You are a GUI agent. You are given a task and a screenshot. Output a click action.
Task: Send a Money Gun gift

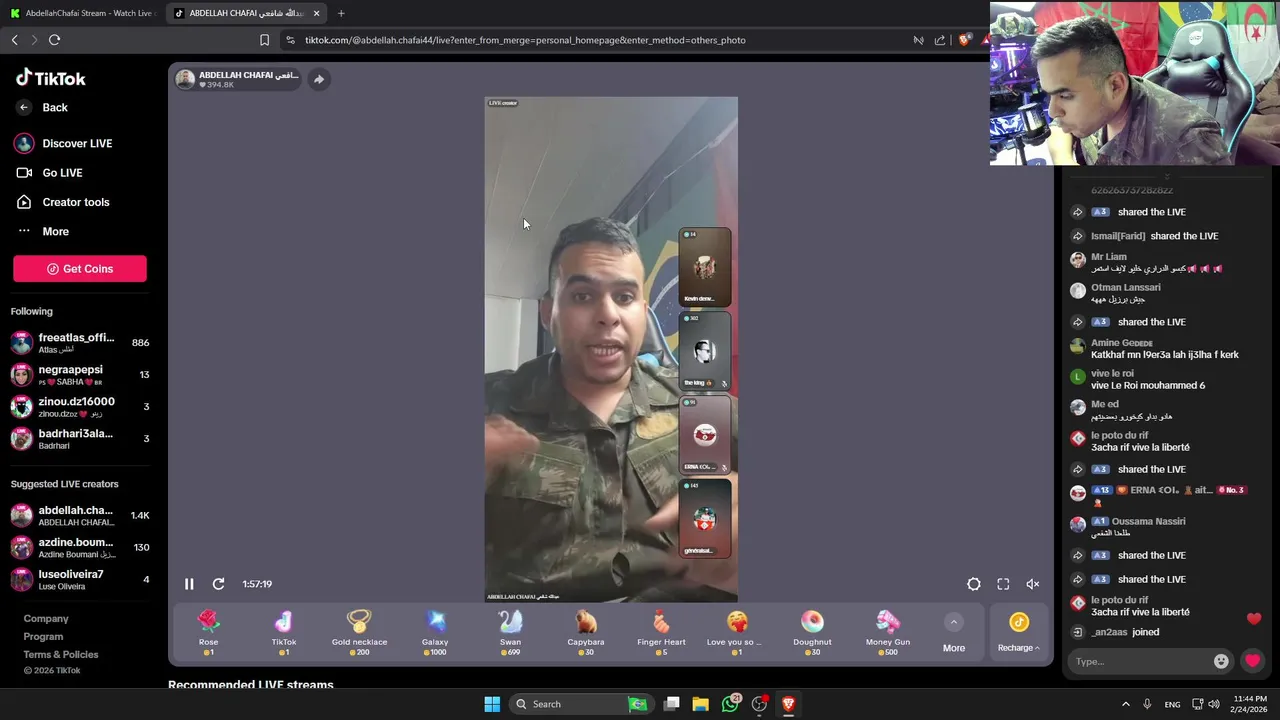tap(888, 632)
